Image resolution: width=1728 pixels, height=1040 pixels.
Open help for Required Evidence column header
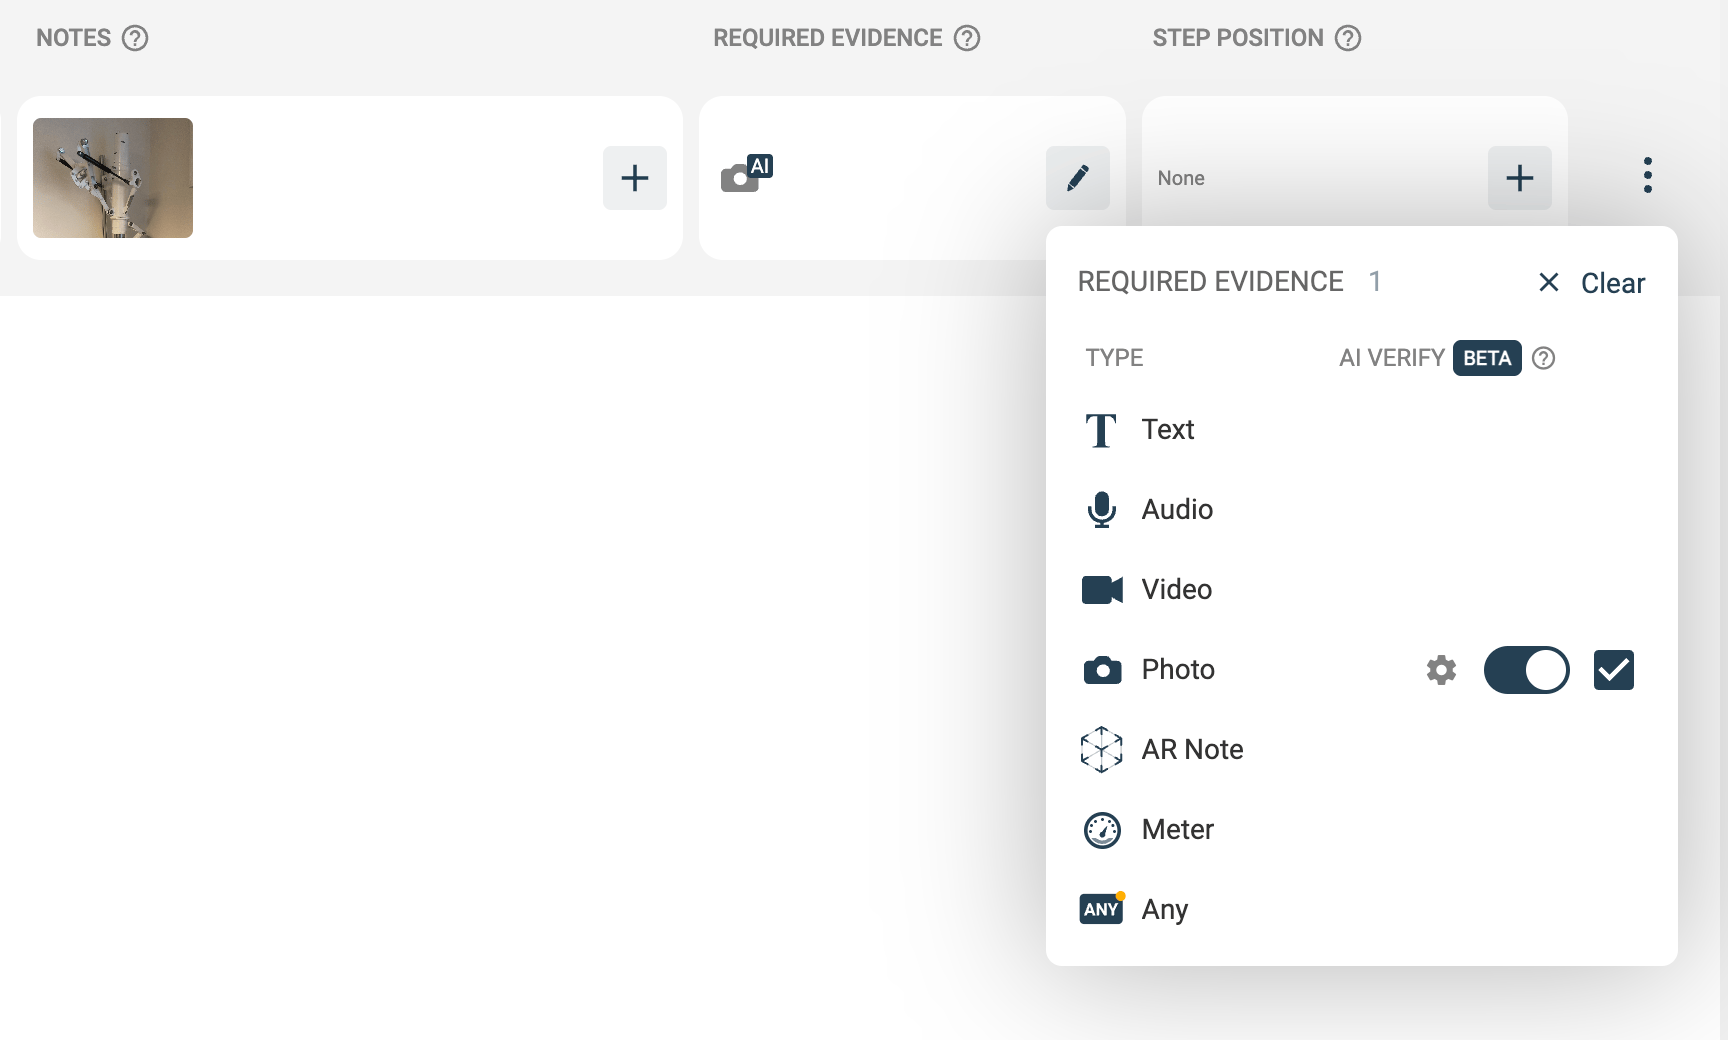pos(967,38)
